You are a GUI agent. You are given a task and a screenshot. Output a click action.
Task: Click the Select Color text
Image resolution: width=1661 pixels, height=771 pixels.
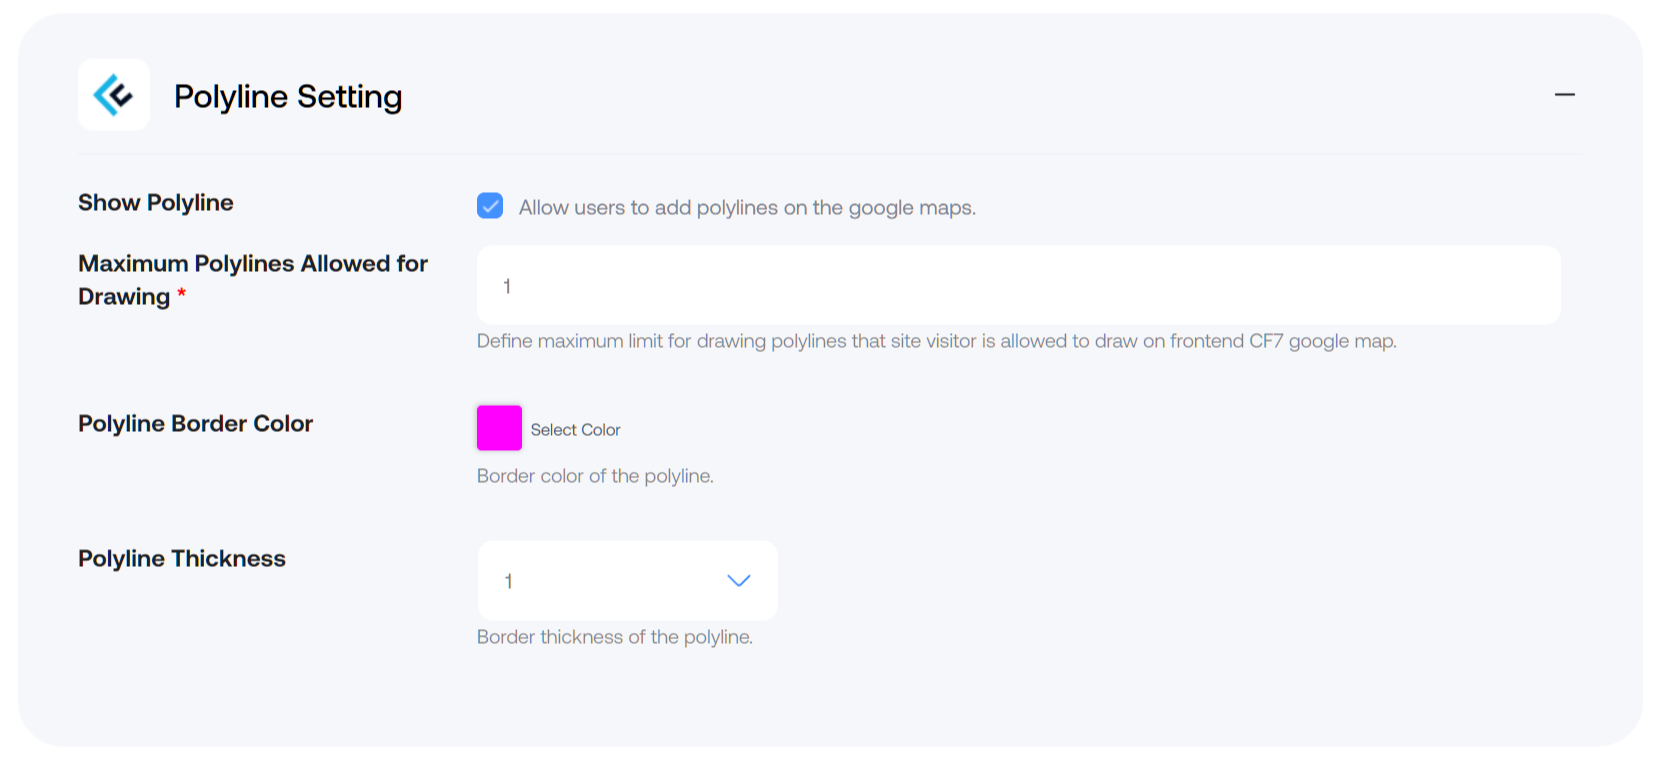click(x=575, y=430)
